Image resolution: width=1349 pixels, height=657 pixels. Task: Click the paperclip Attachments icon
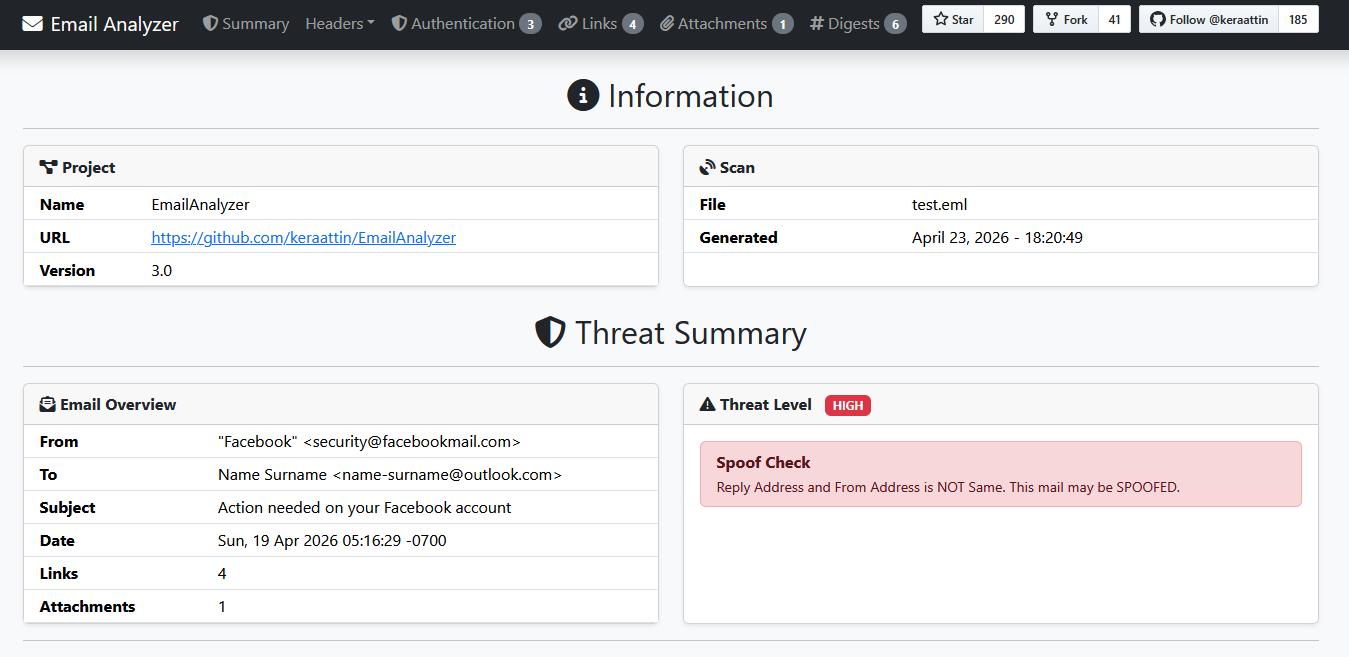[x=667, y=23]
